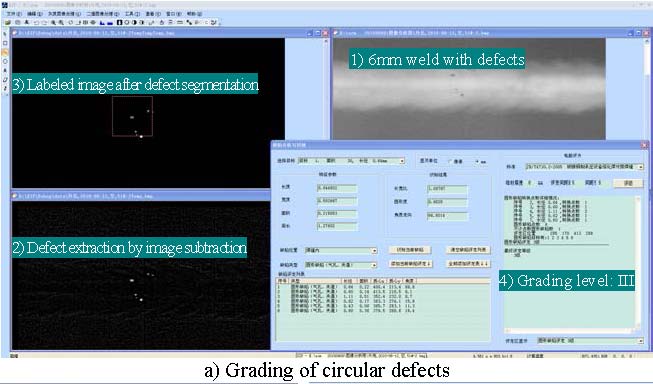This screenshot has width=653, height=384.
Task: Click the open-folder icon in the toolbar
Action: tap(7, 22)
